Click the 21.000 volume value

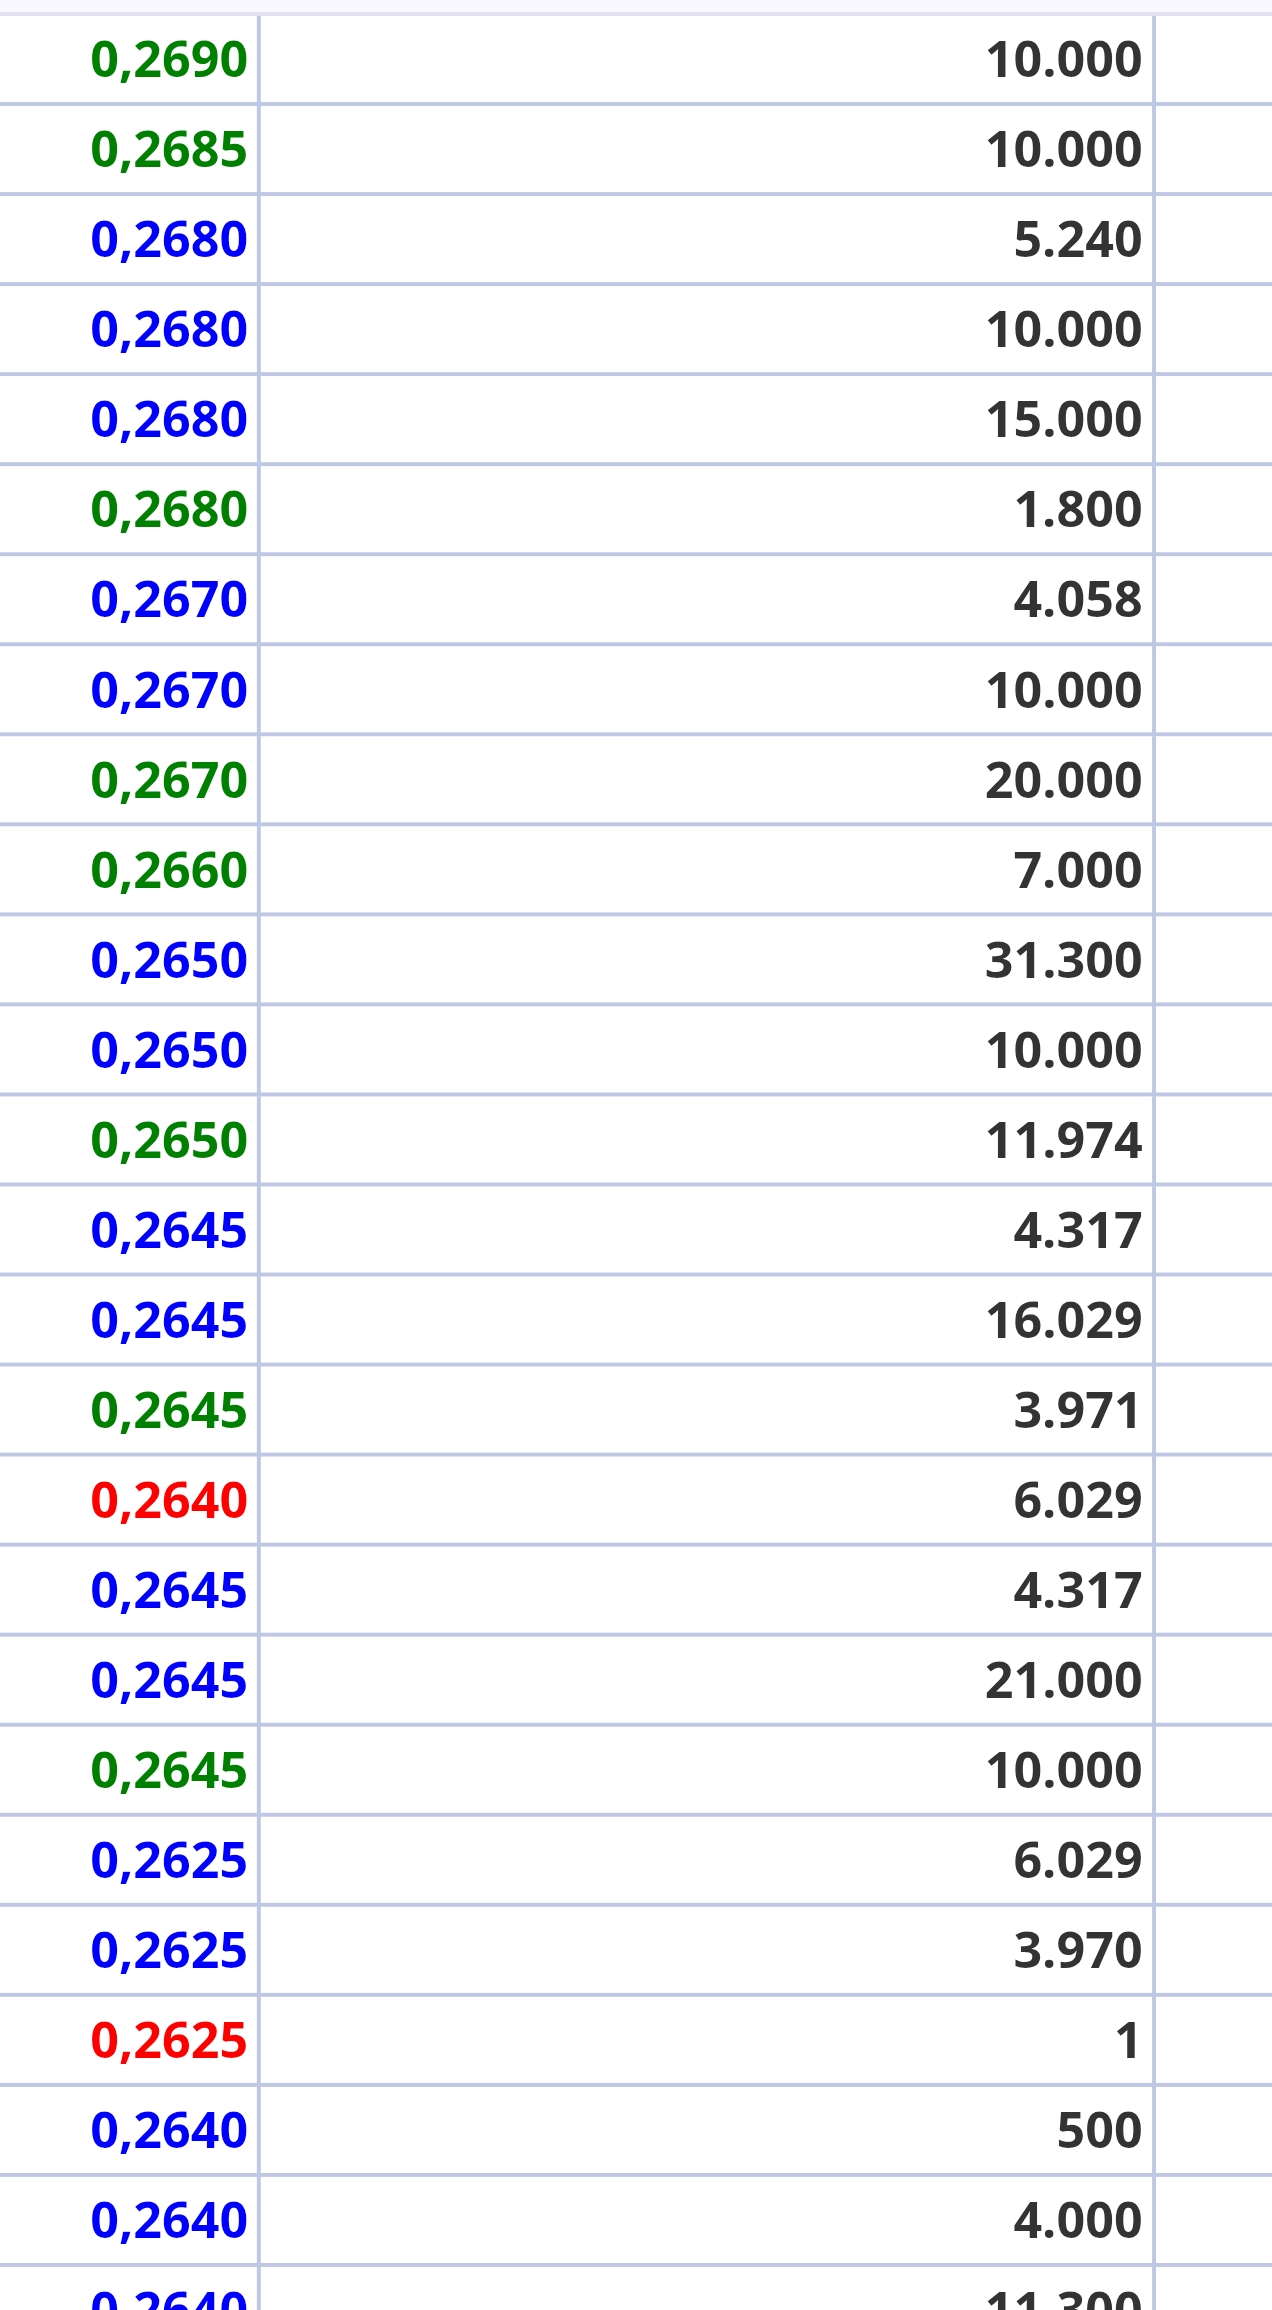click(x=1063, y=1680)
